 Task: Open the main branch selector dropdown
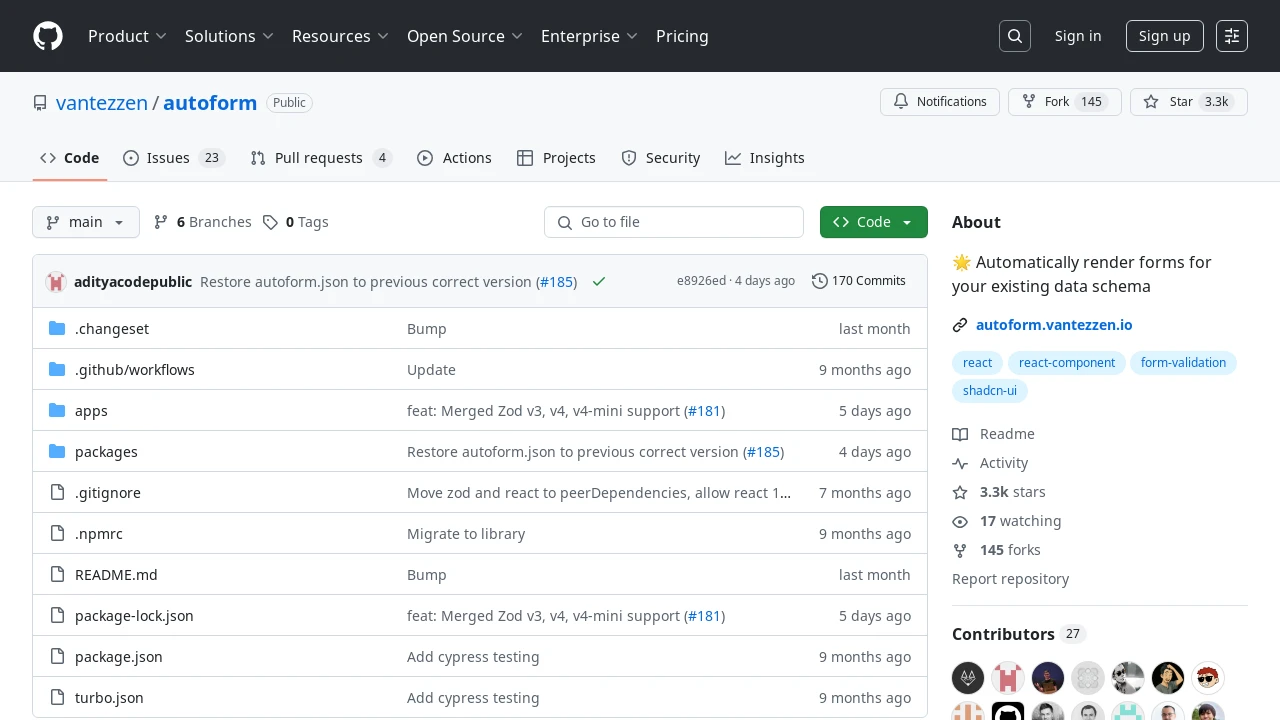86,222
